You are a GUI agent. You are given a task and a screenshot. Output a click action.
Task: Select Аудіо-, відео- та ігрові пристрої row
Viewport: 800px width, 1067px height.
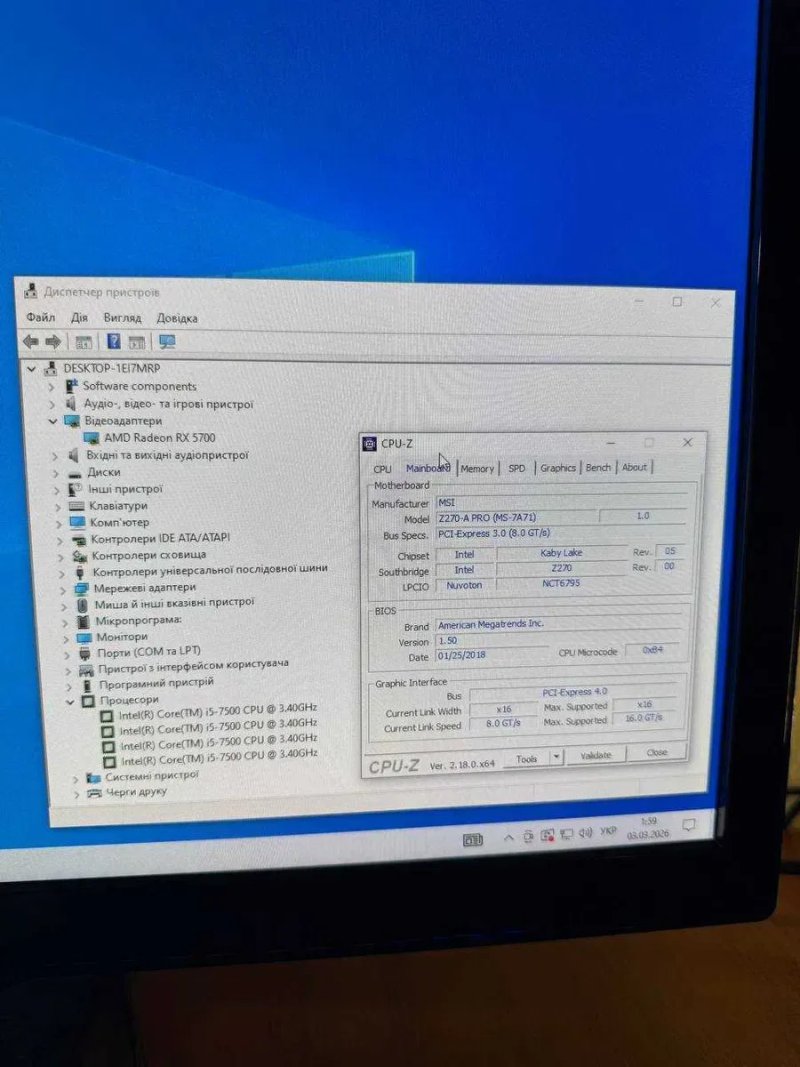[167, 404]
